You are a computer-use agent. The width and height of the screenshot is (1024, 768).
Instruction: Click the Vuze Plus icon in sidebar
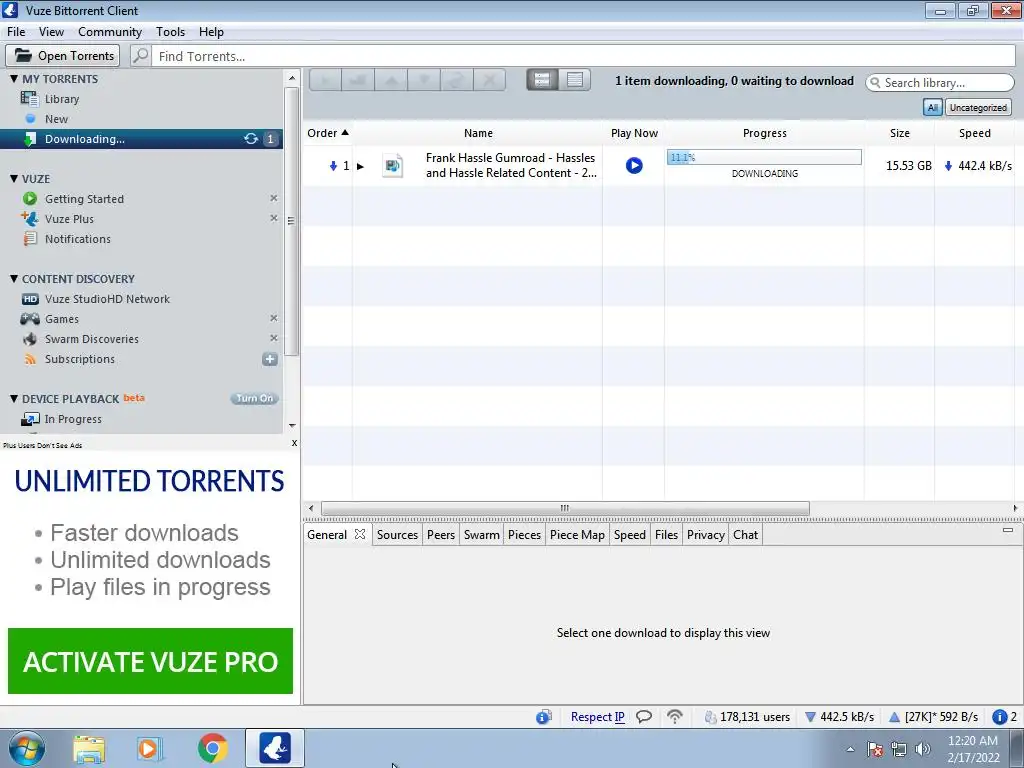(29, 218)
